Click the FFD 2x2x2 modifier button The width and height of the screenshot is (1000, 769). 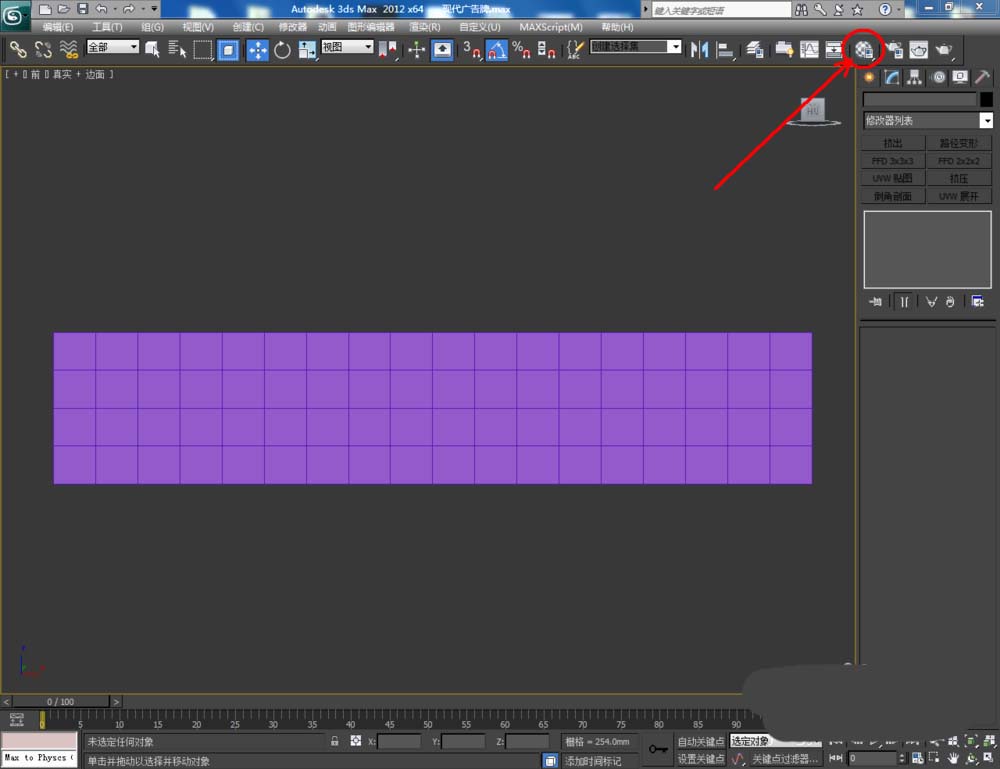point(959,161)
